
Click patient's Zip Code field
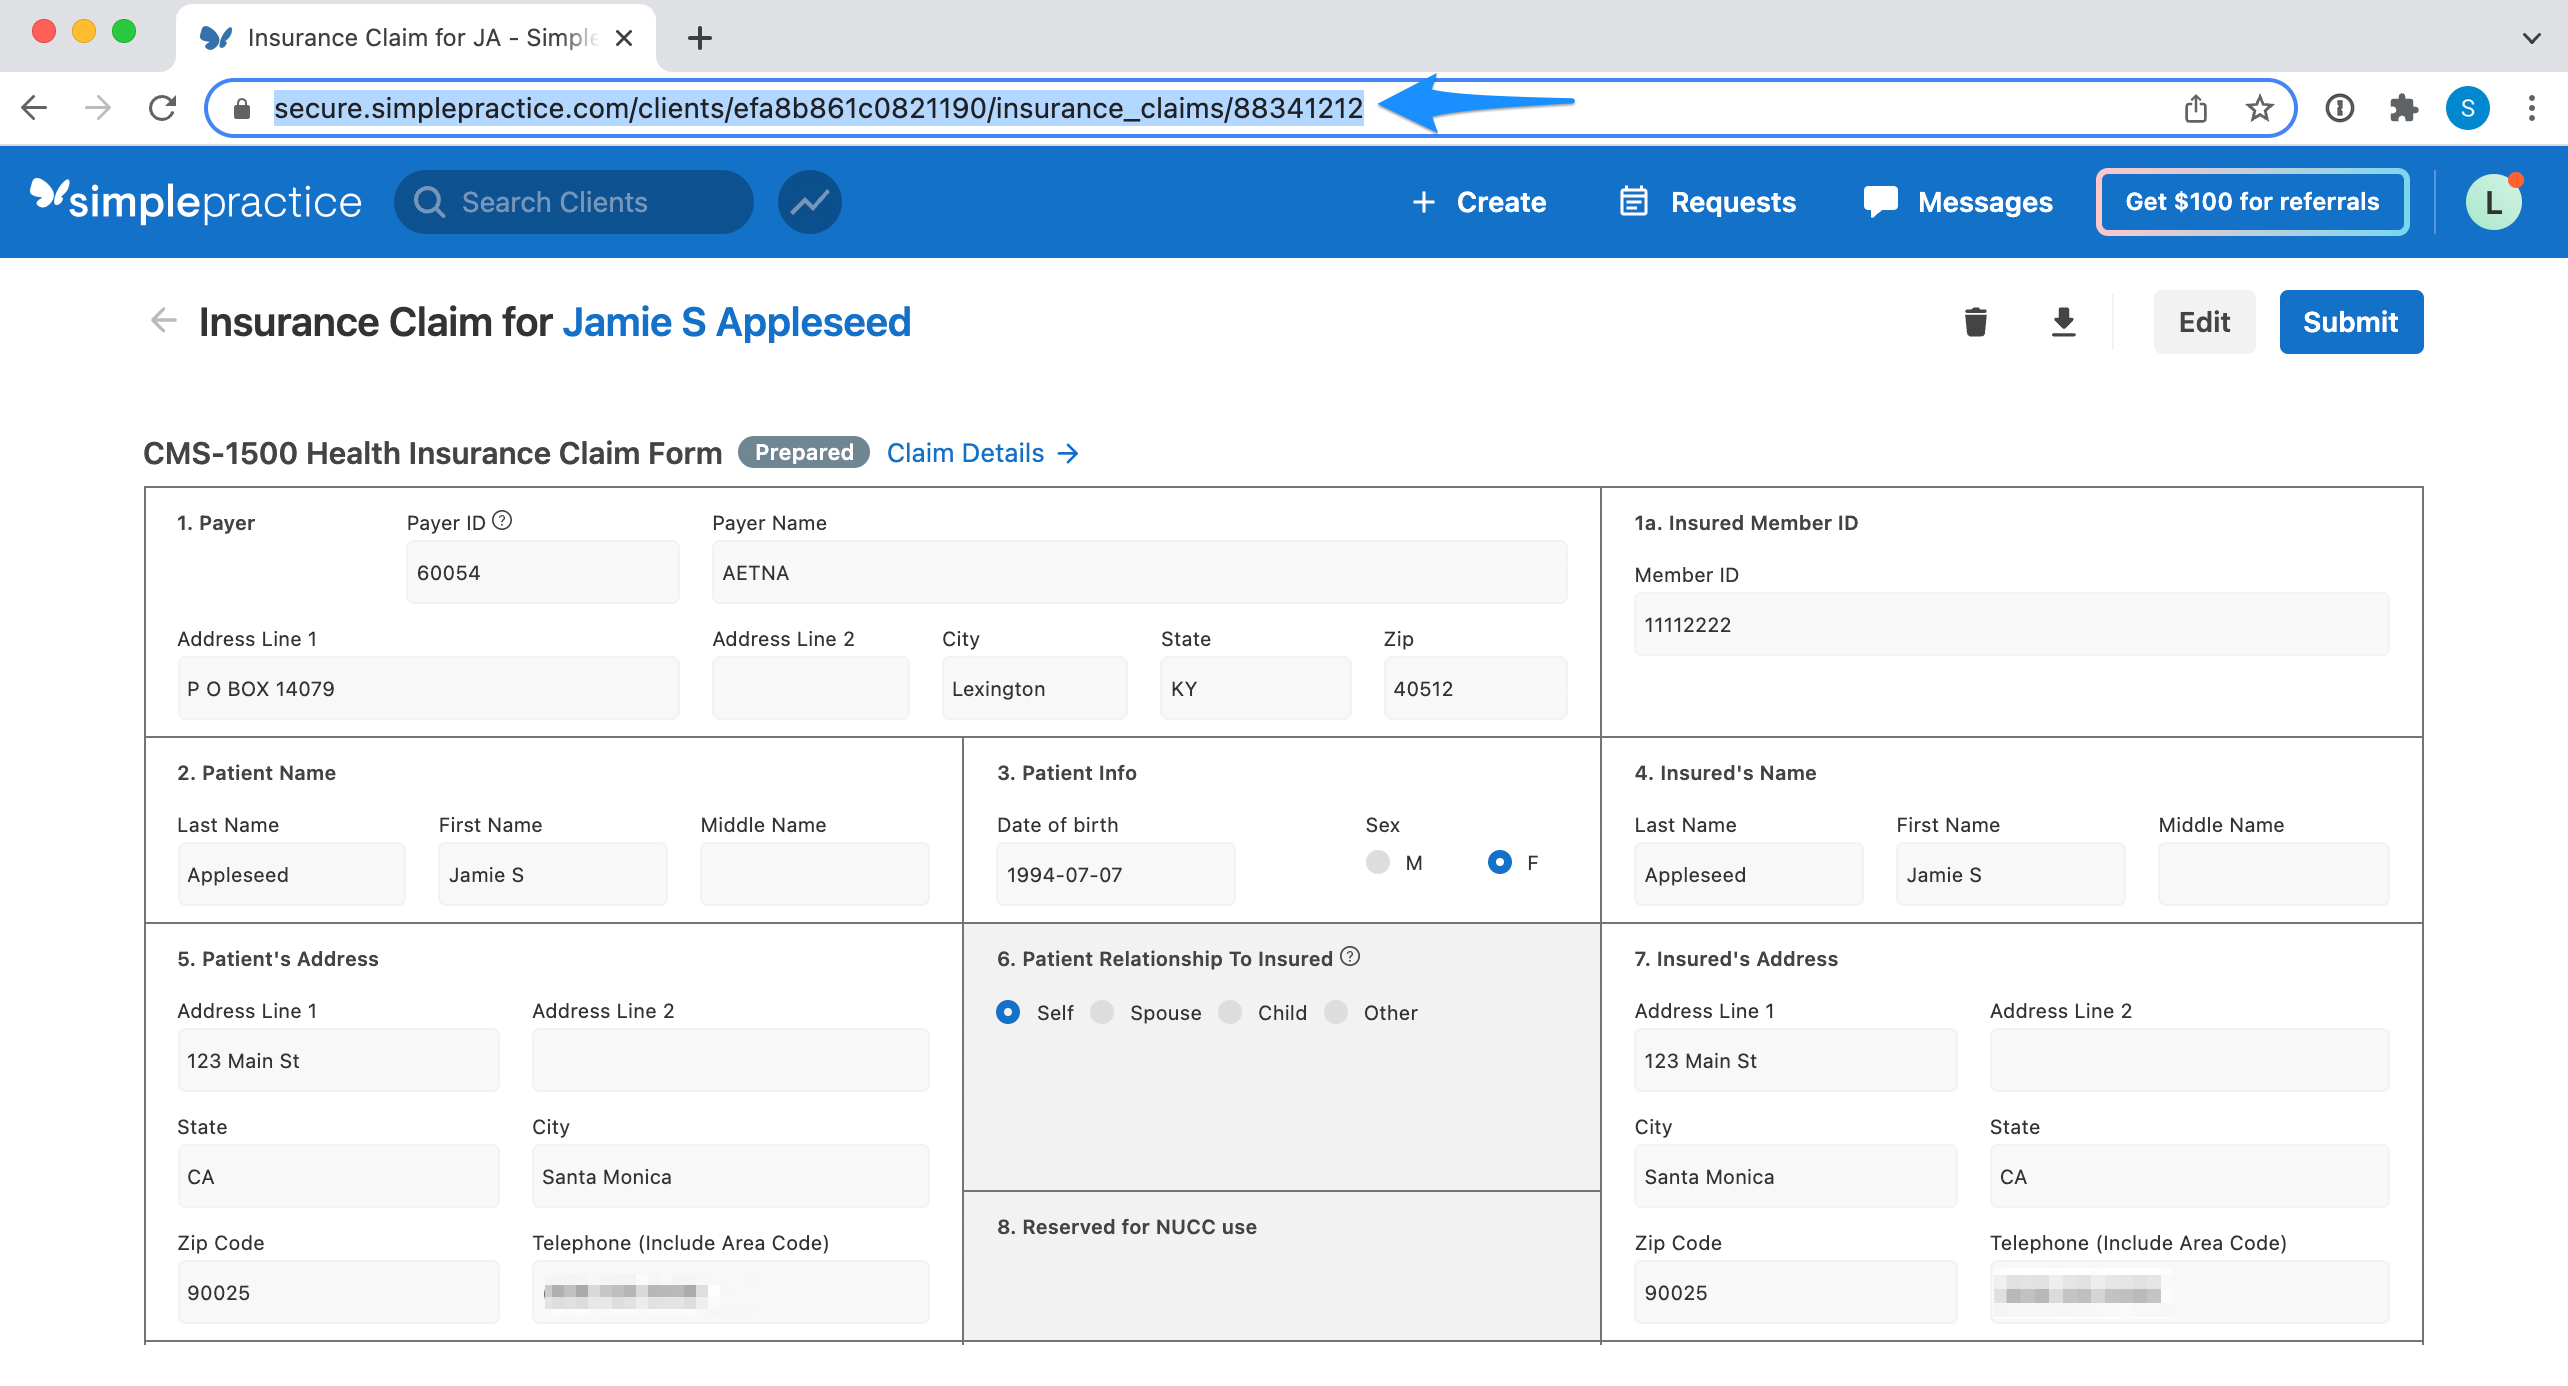[x=338, y=1292]
